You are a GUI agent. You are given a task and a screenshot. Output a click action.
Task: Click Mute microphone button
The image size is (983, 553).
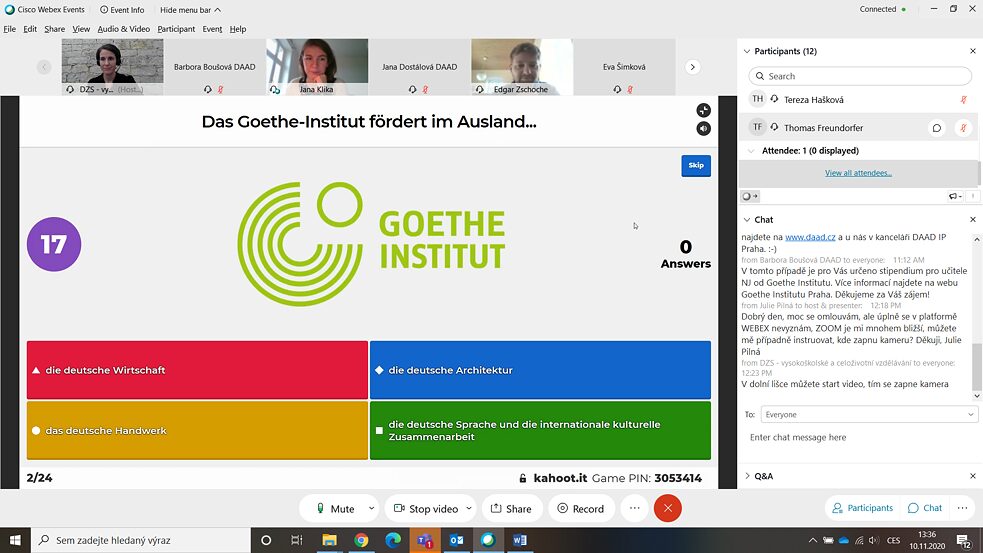tap(335, 508)
